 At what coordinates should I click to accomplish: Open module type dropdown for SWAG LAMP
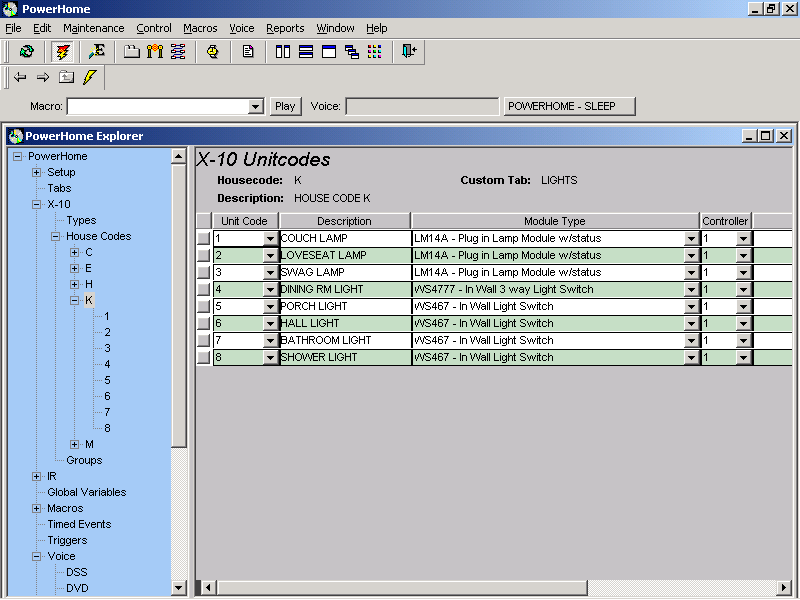(x=692, y=272)
